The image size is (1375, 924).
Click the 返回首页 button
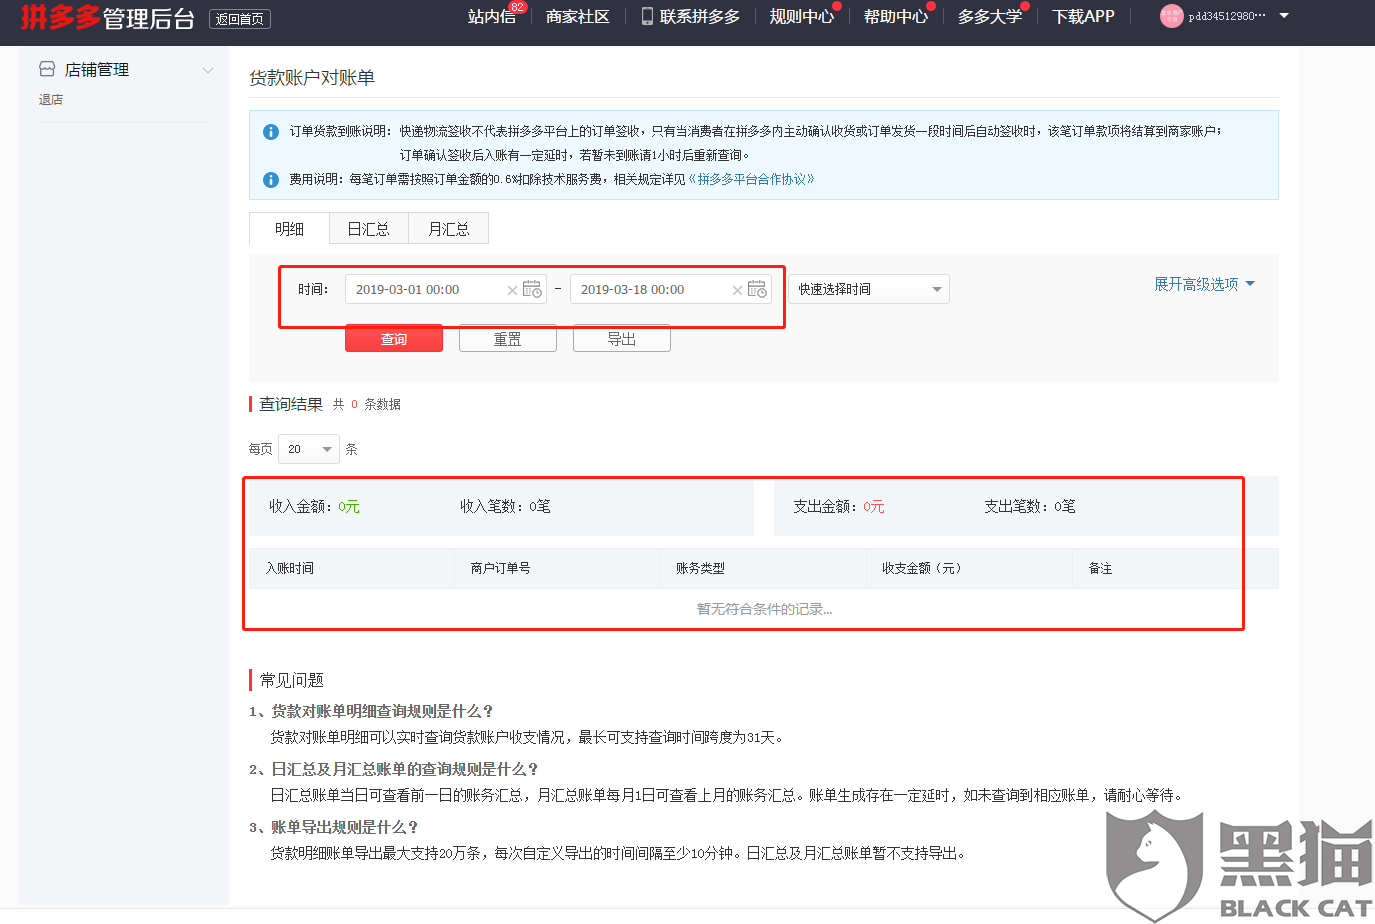(240, 19)
